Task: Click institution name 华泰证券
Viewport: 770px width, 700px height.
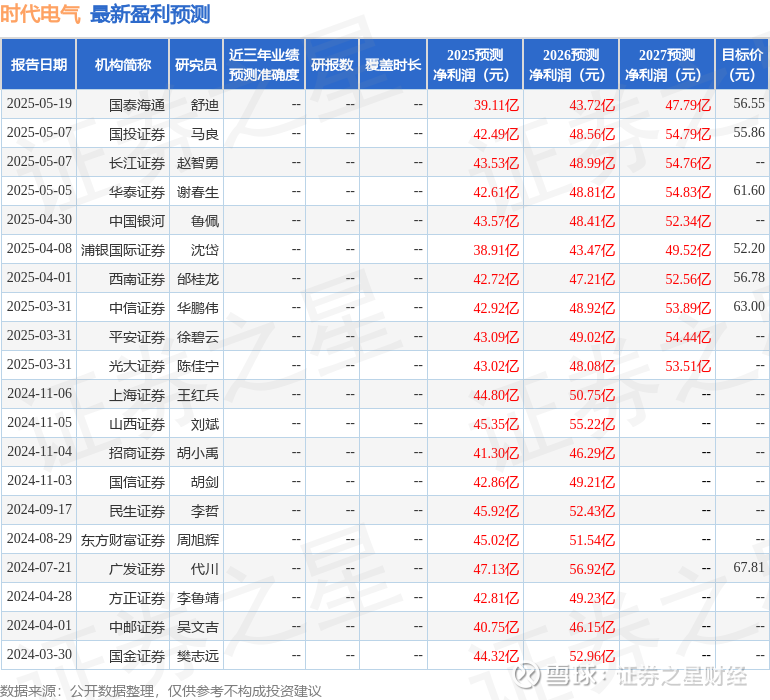Action: click(137, 192)
